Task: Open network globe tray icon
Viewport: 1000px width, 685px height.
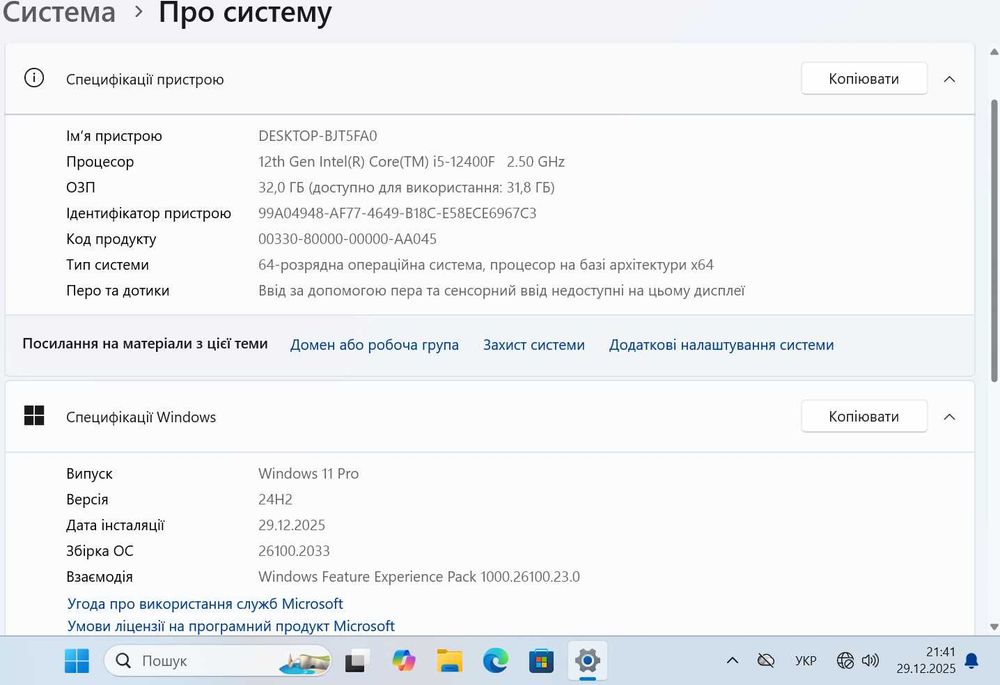Action: [x=845, y=661]
